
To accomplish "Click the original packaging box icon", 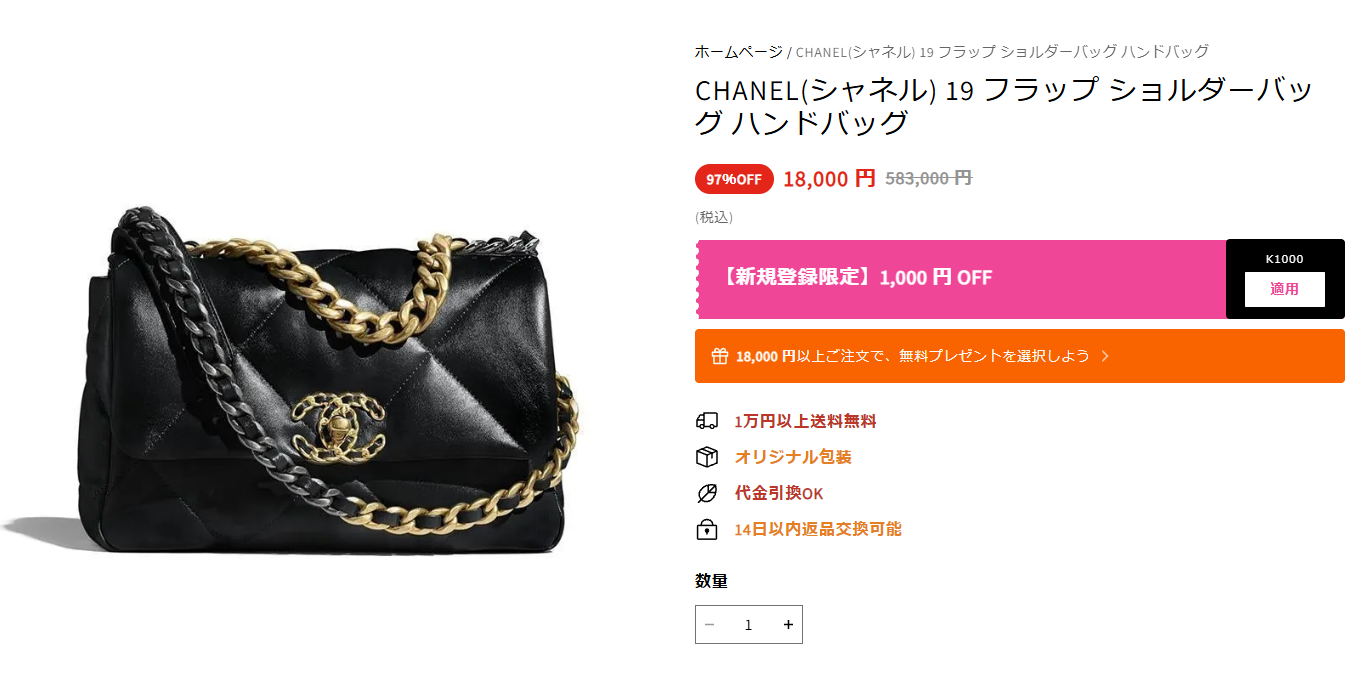I will [707, 457].
